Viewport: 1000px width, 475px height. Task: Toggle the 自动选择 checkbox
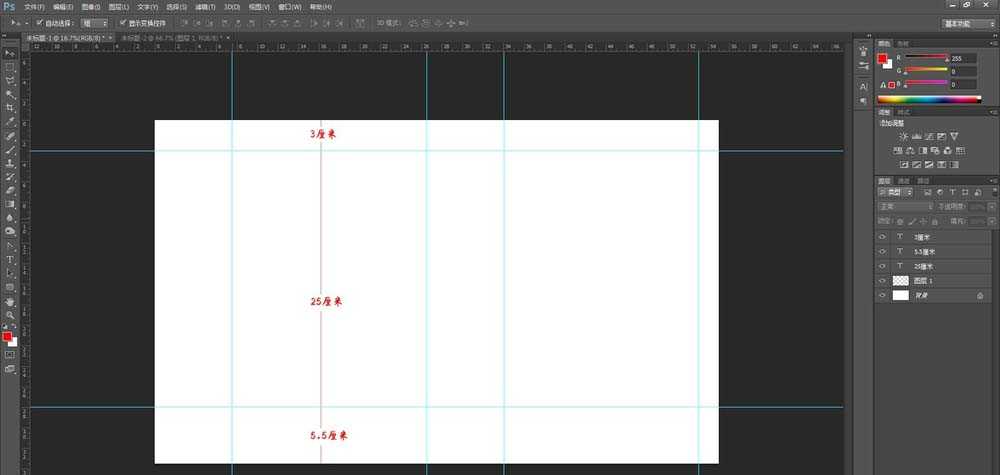39,22
